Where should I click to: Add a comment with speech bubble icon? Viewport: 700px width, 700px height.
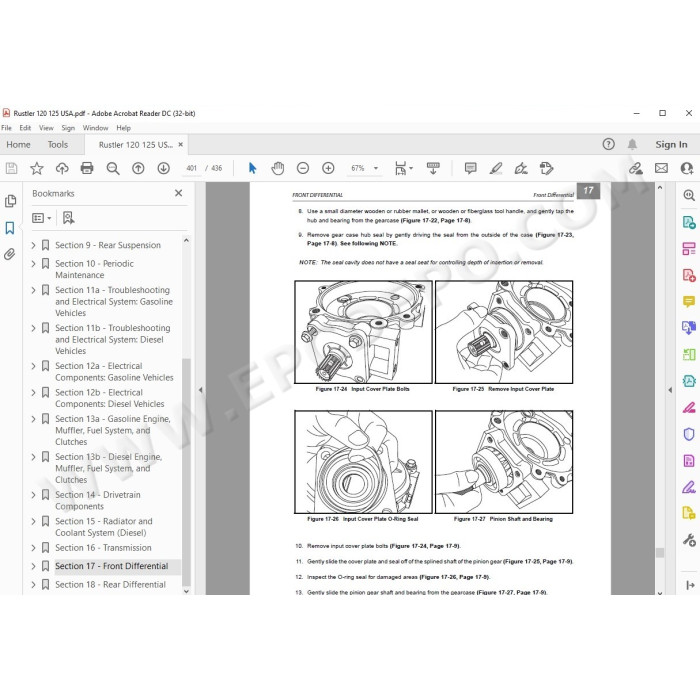[x=471, y=168]
